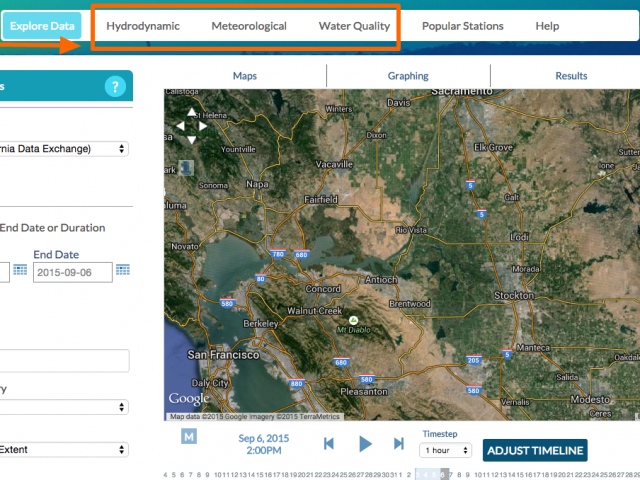Click the Explore Data button

42,26
